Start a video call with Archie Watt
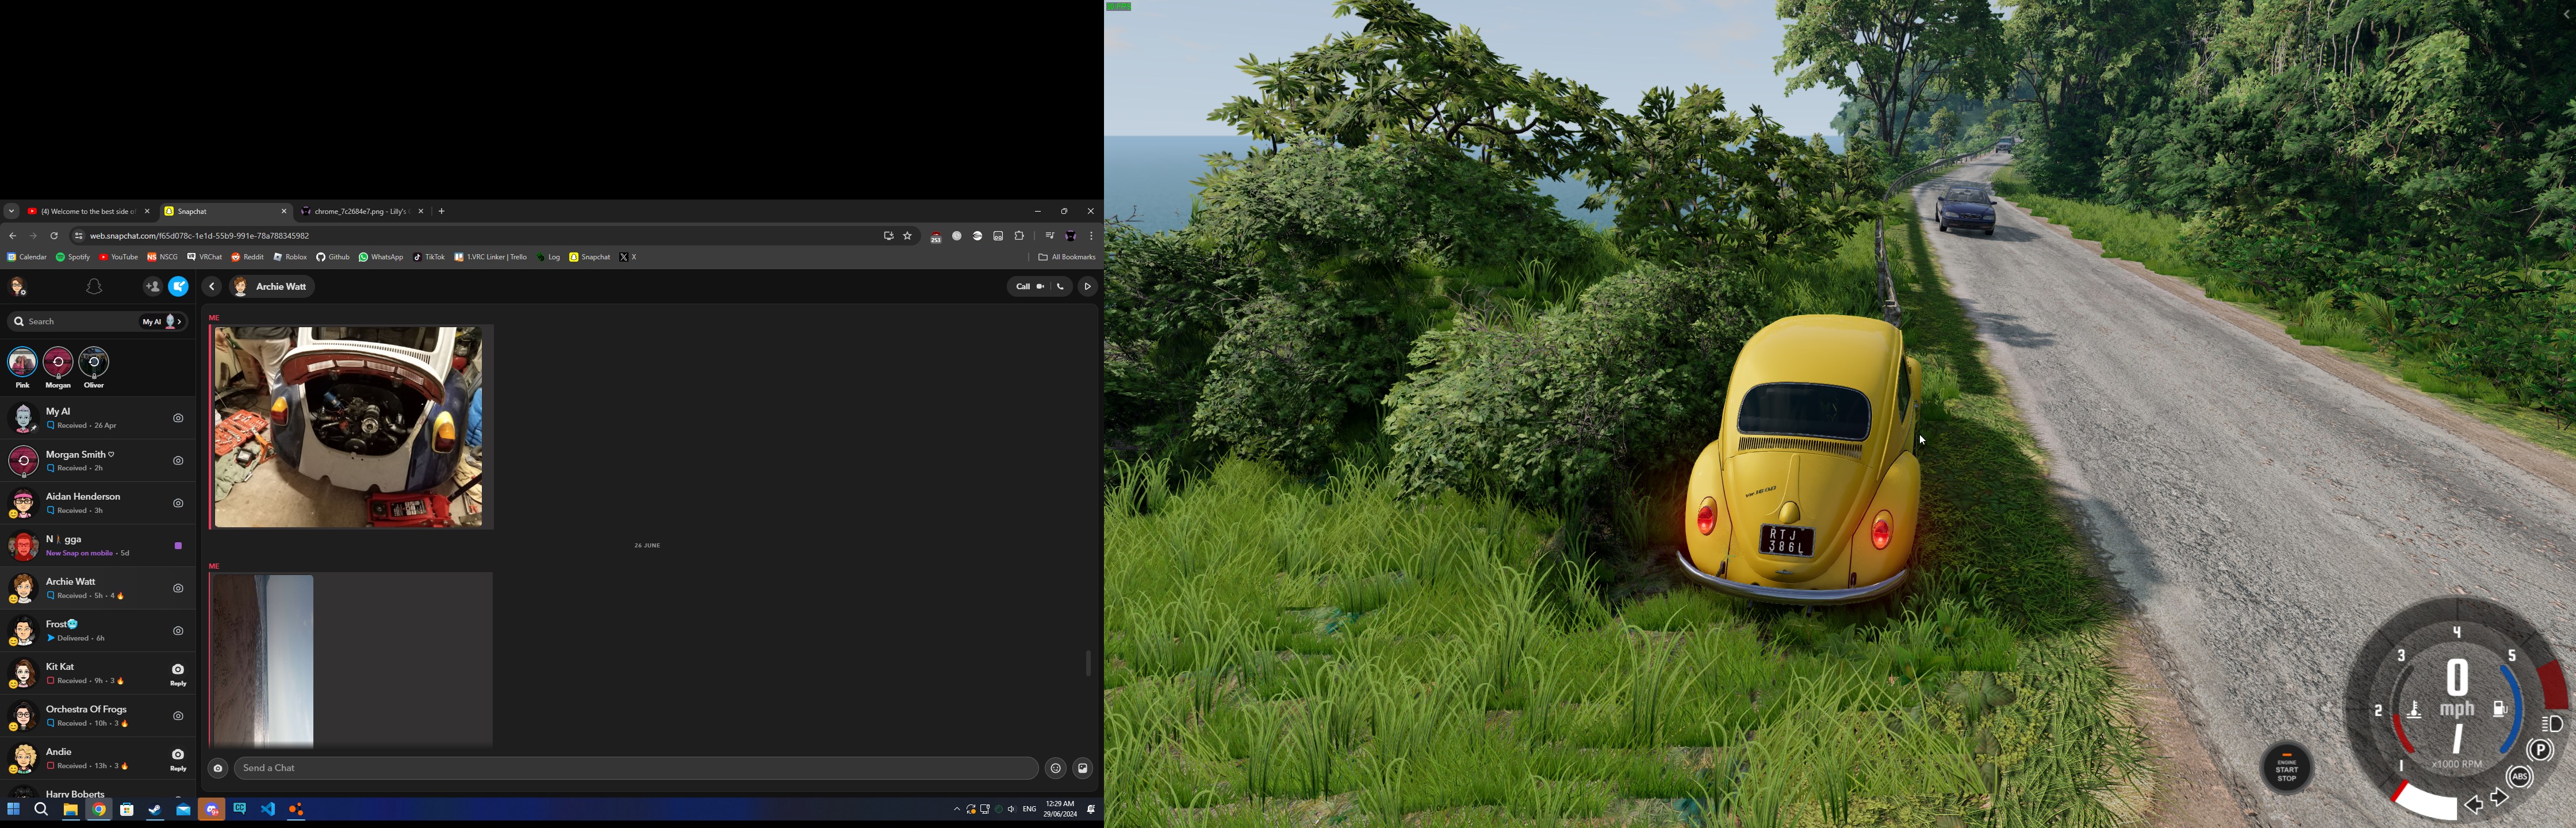 pos(1041,287)
